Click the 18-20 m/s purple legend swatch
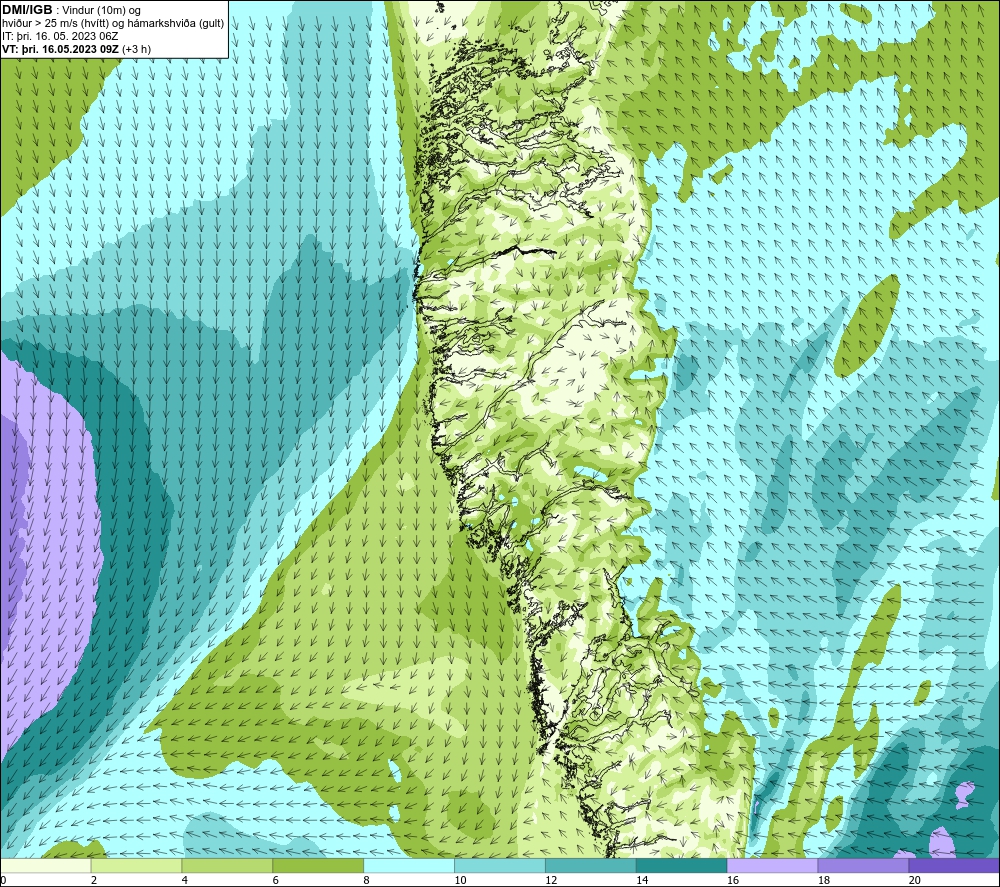 [864, 866]
